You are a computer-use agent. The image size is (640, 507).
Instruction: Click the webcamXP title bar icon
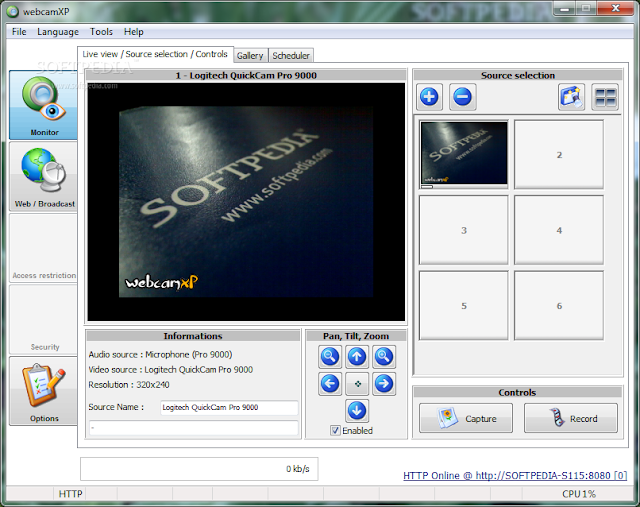(x=13, y=11)
